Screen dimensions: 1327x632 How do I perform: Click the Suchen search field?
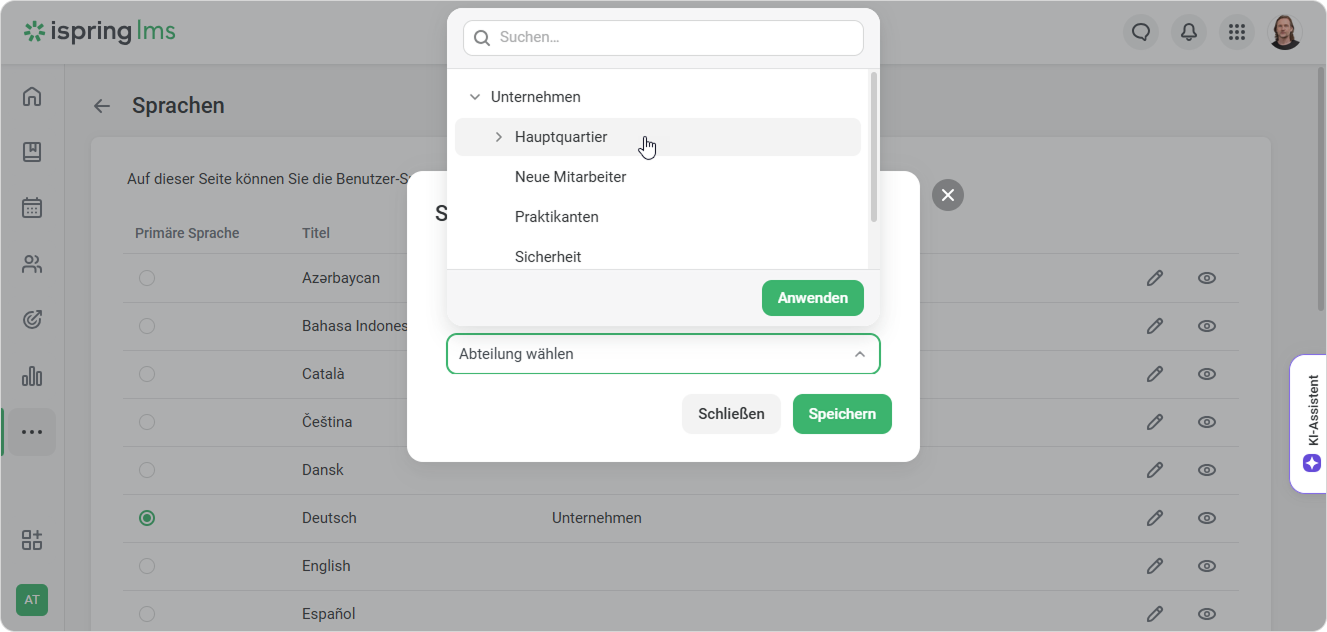[x=675, y=38]
